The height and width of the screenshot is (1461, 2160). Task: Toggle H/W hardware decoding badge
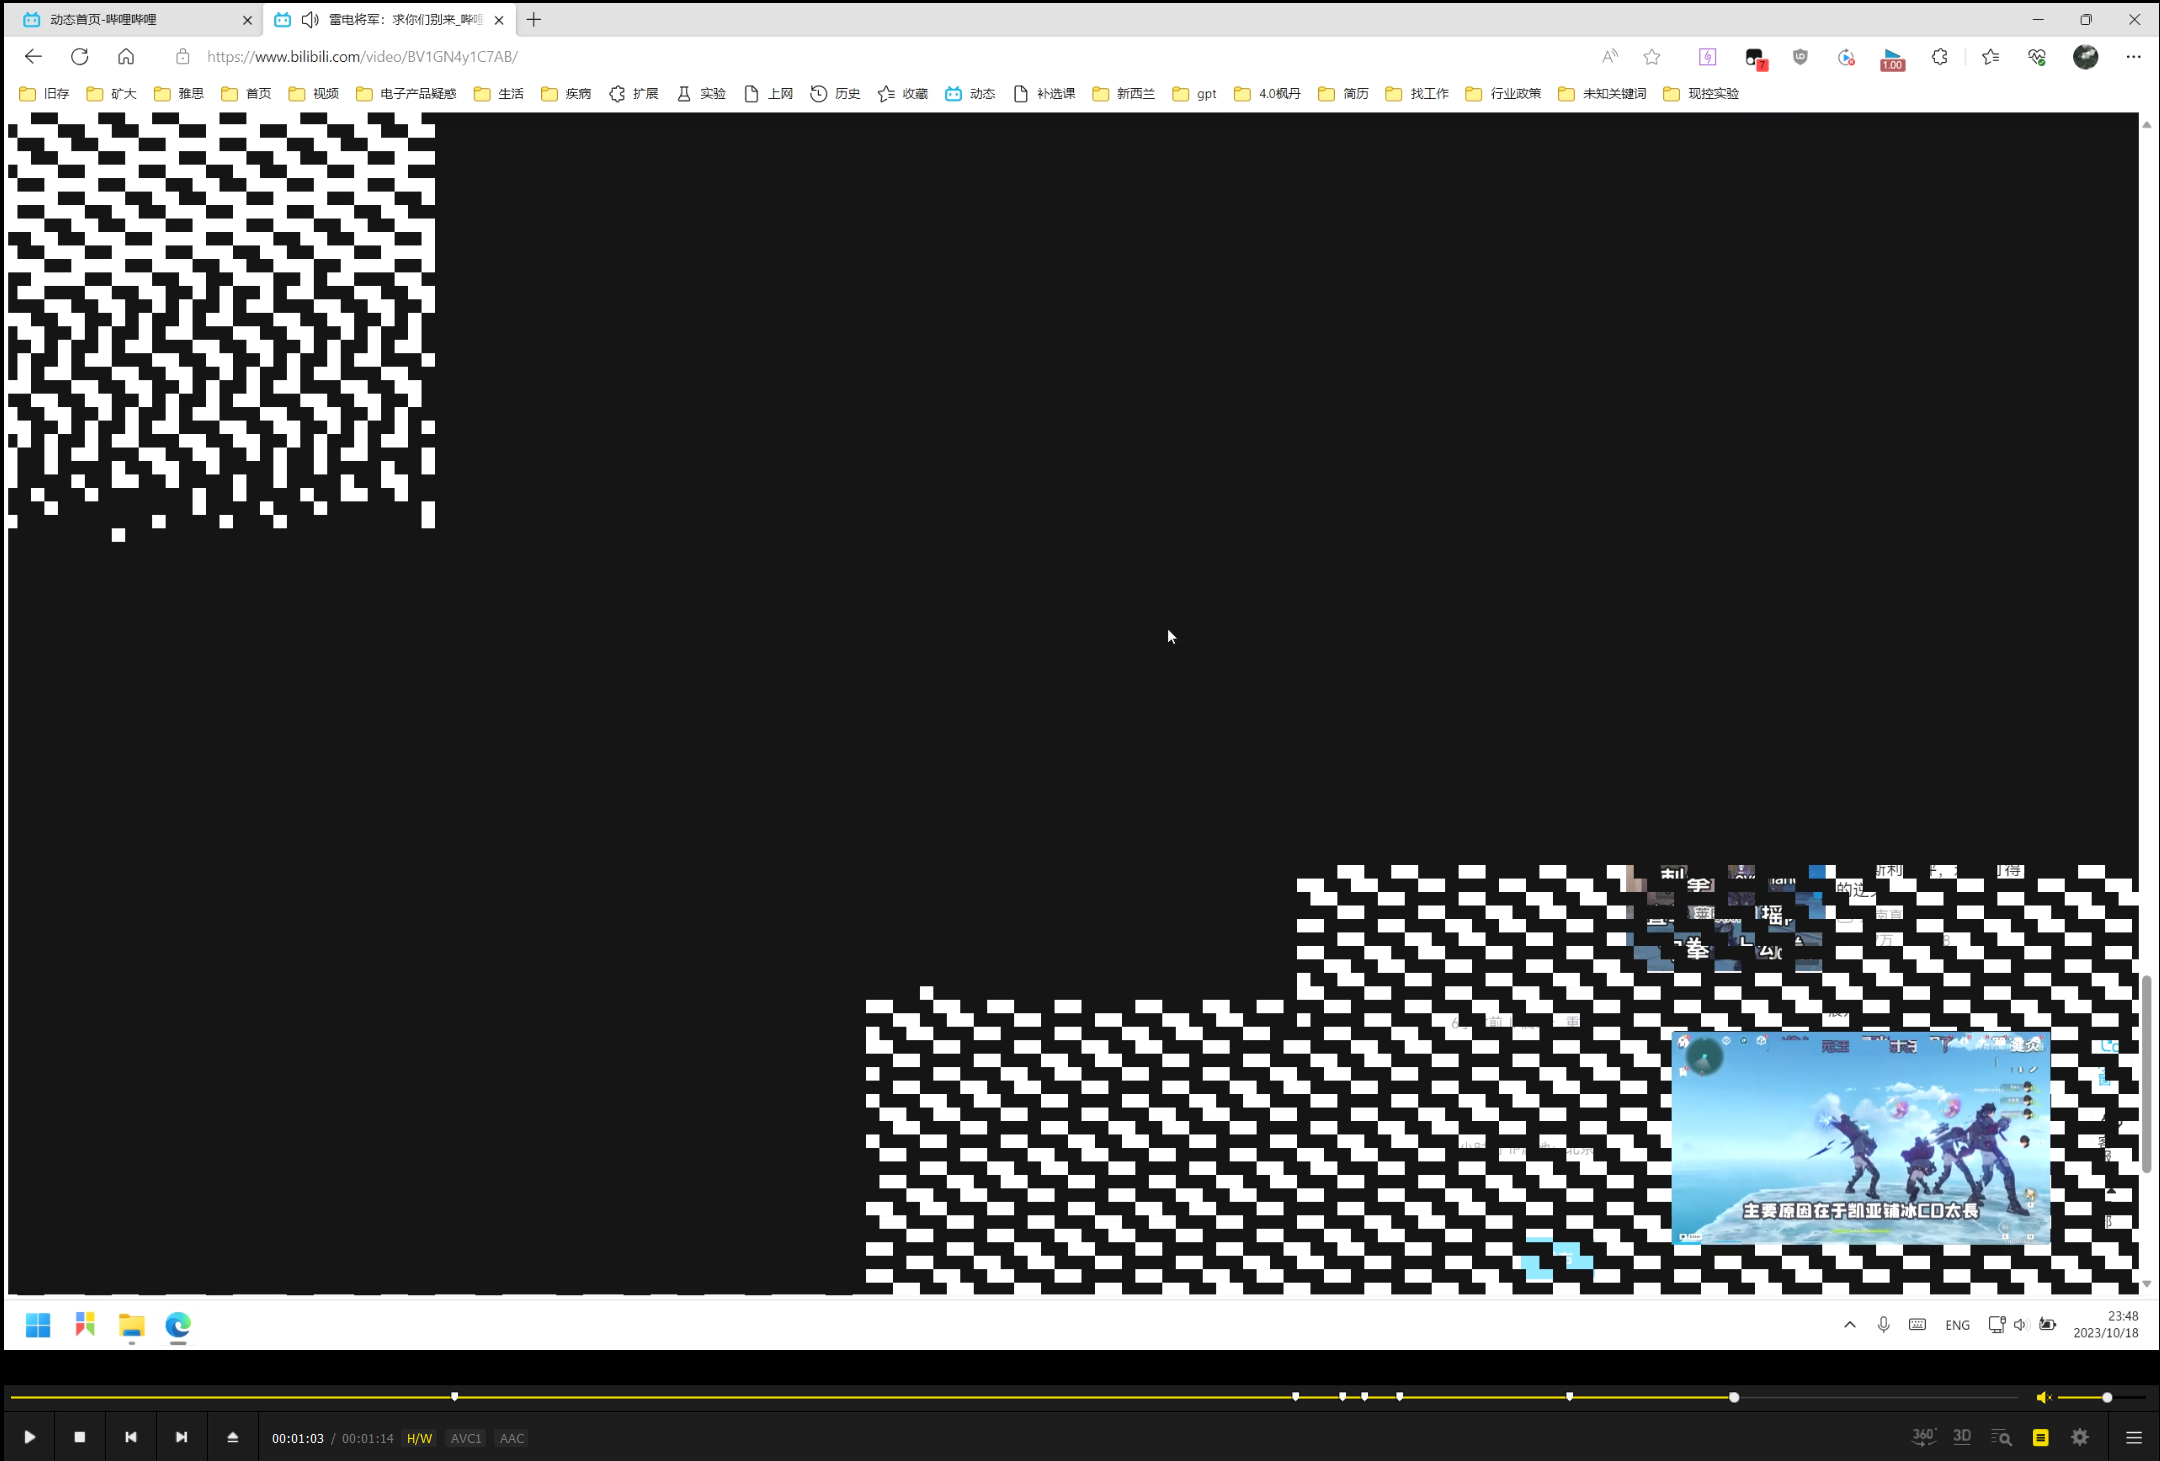click(x=419, y=1438)
